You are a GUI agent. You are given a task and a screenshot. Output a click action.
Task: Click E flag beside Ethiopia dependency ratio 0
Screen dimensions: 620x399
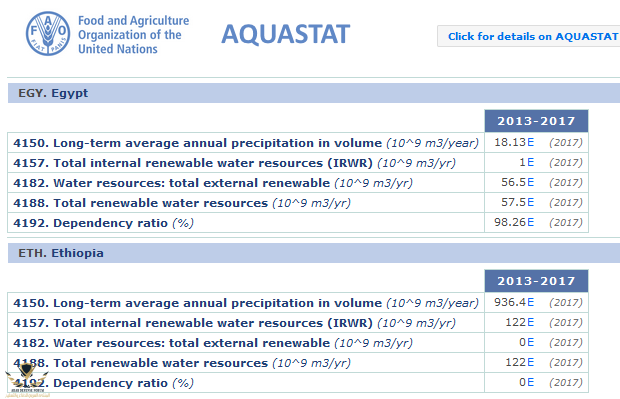(530, 382)
